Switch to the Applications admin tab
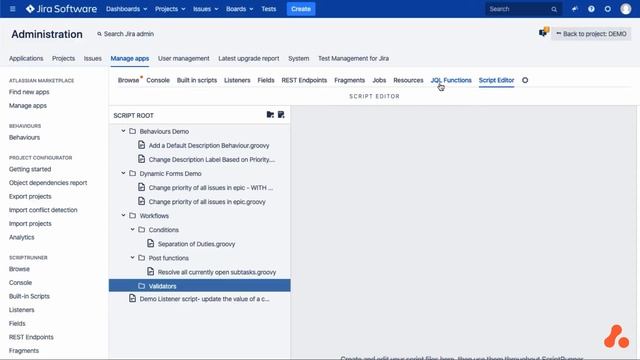 tap(26, 58)
